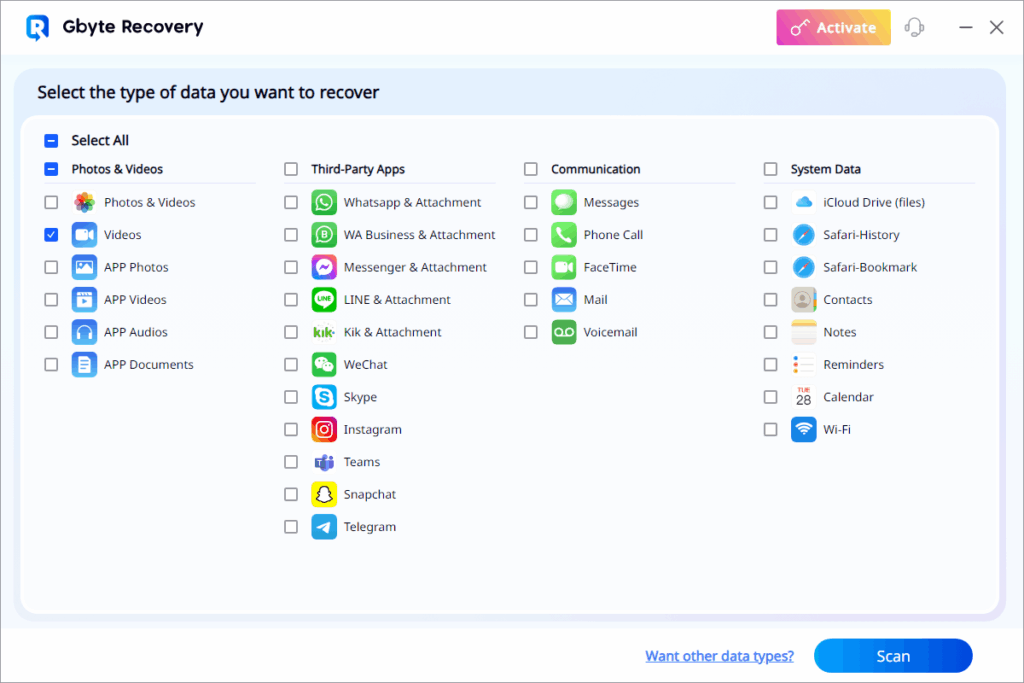Click the 'Reminders' label text

pos(853,365)
